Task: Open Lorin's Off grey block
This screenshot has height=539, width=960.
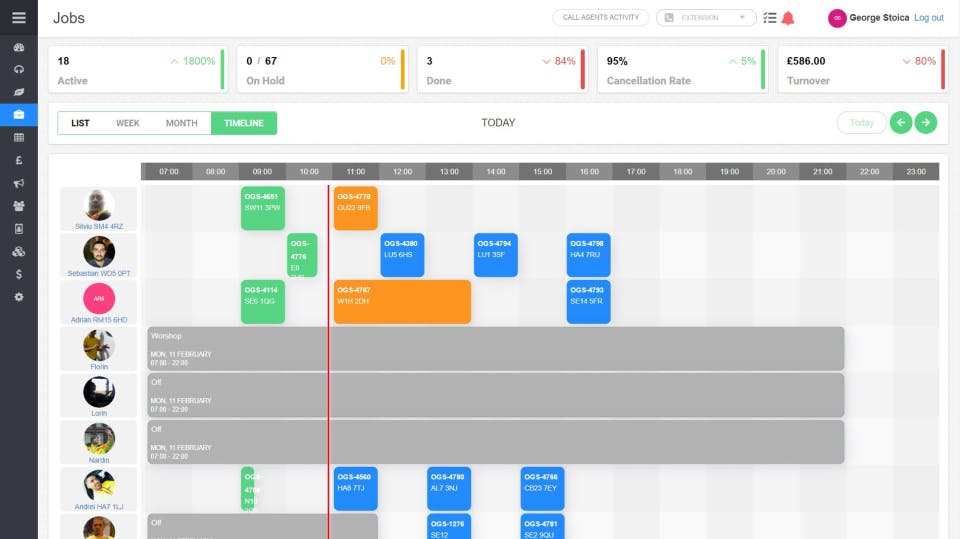Action: pos(496,395)
